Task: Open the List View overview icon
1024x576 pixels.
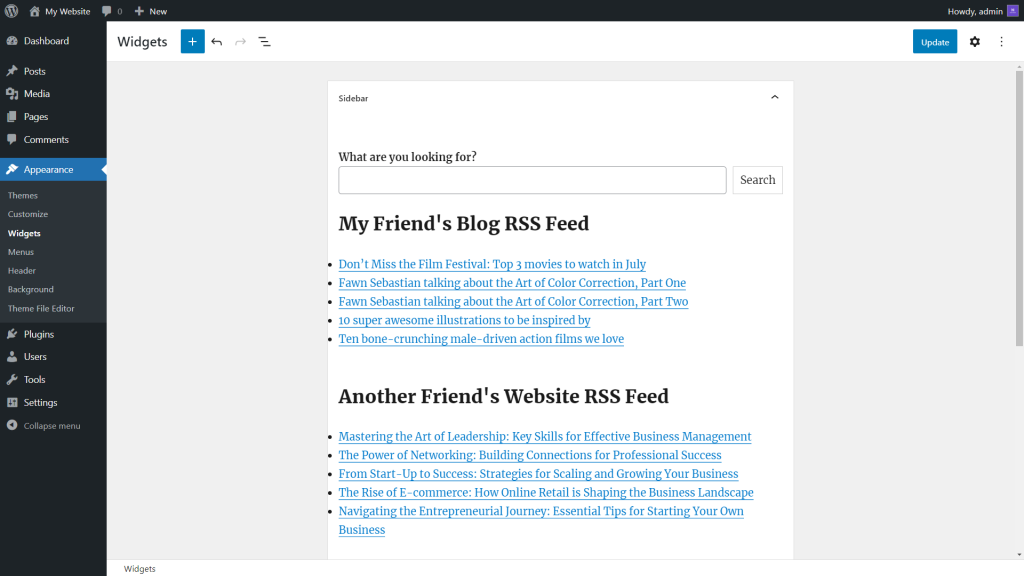Action: tap(264, 41)
